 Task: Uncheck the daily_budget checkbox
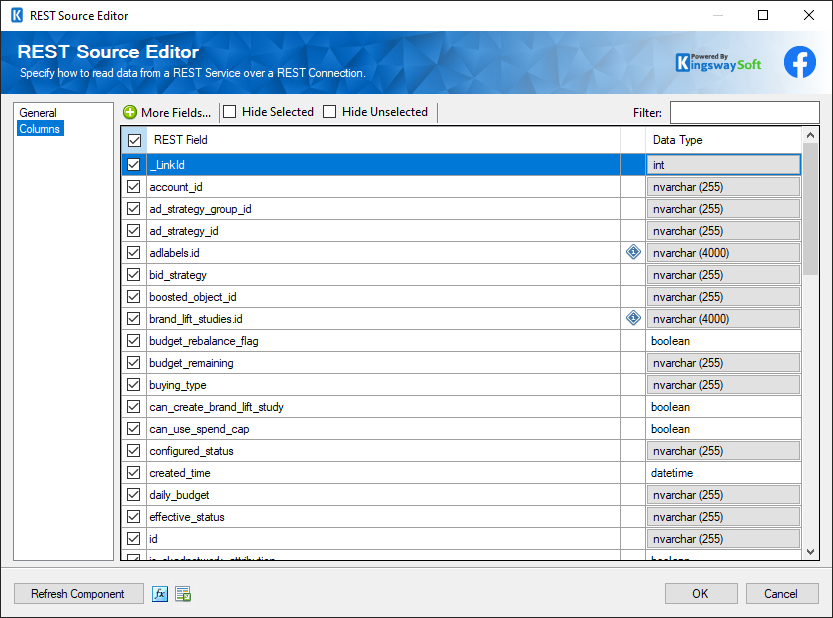pos(133,495)
